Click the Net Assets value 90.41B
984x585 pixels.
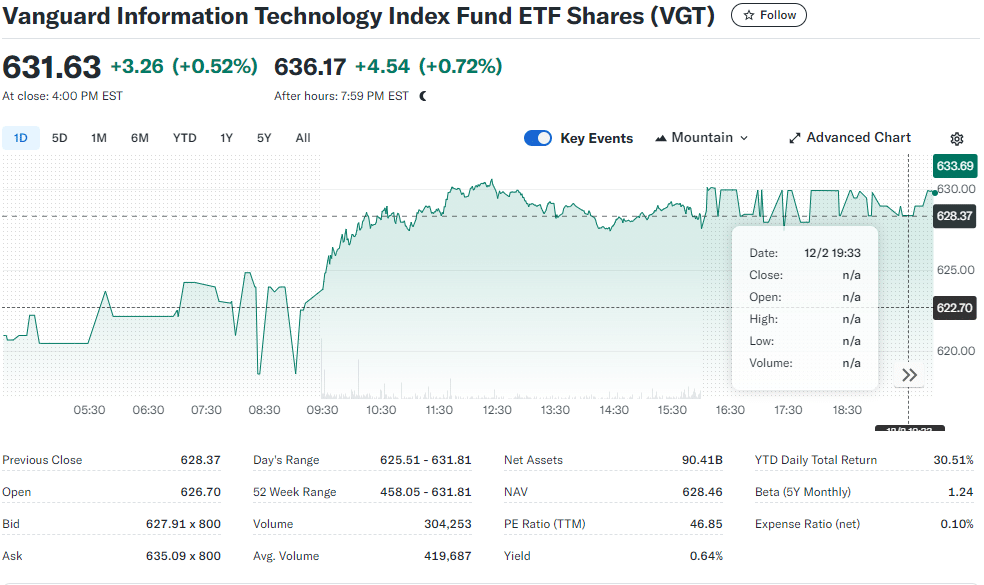702,460
